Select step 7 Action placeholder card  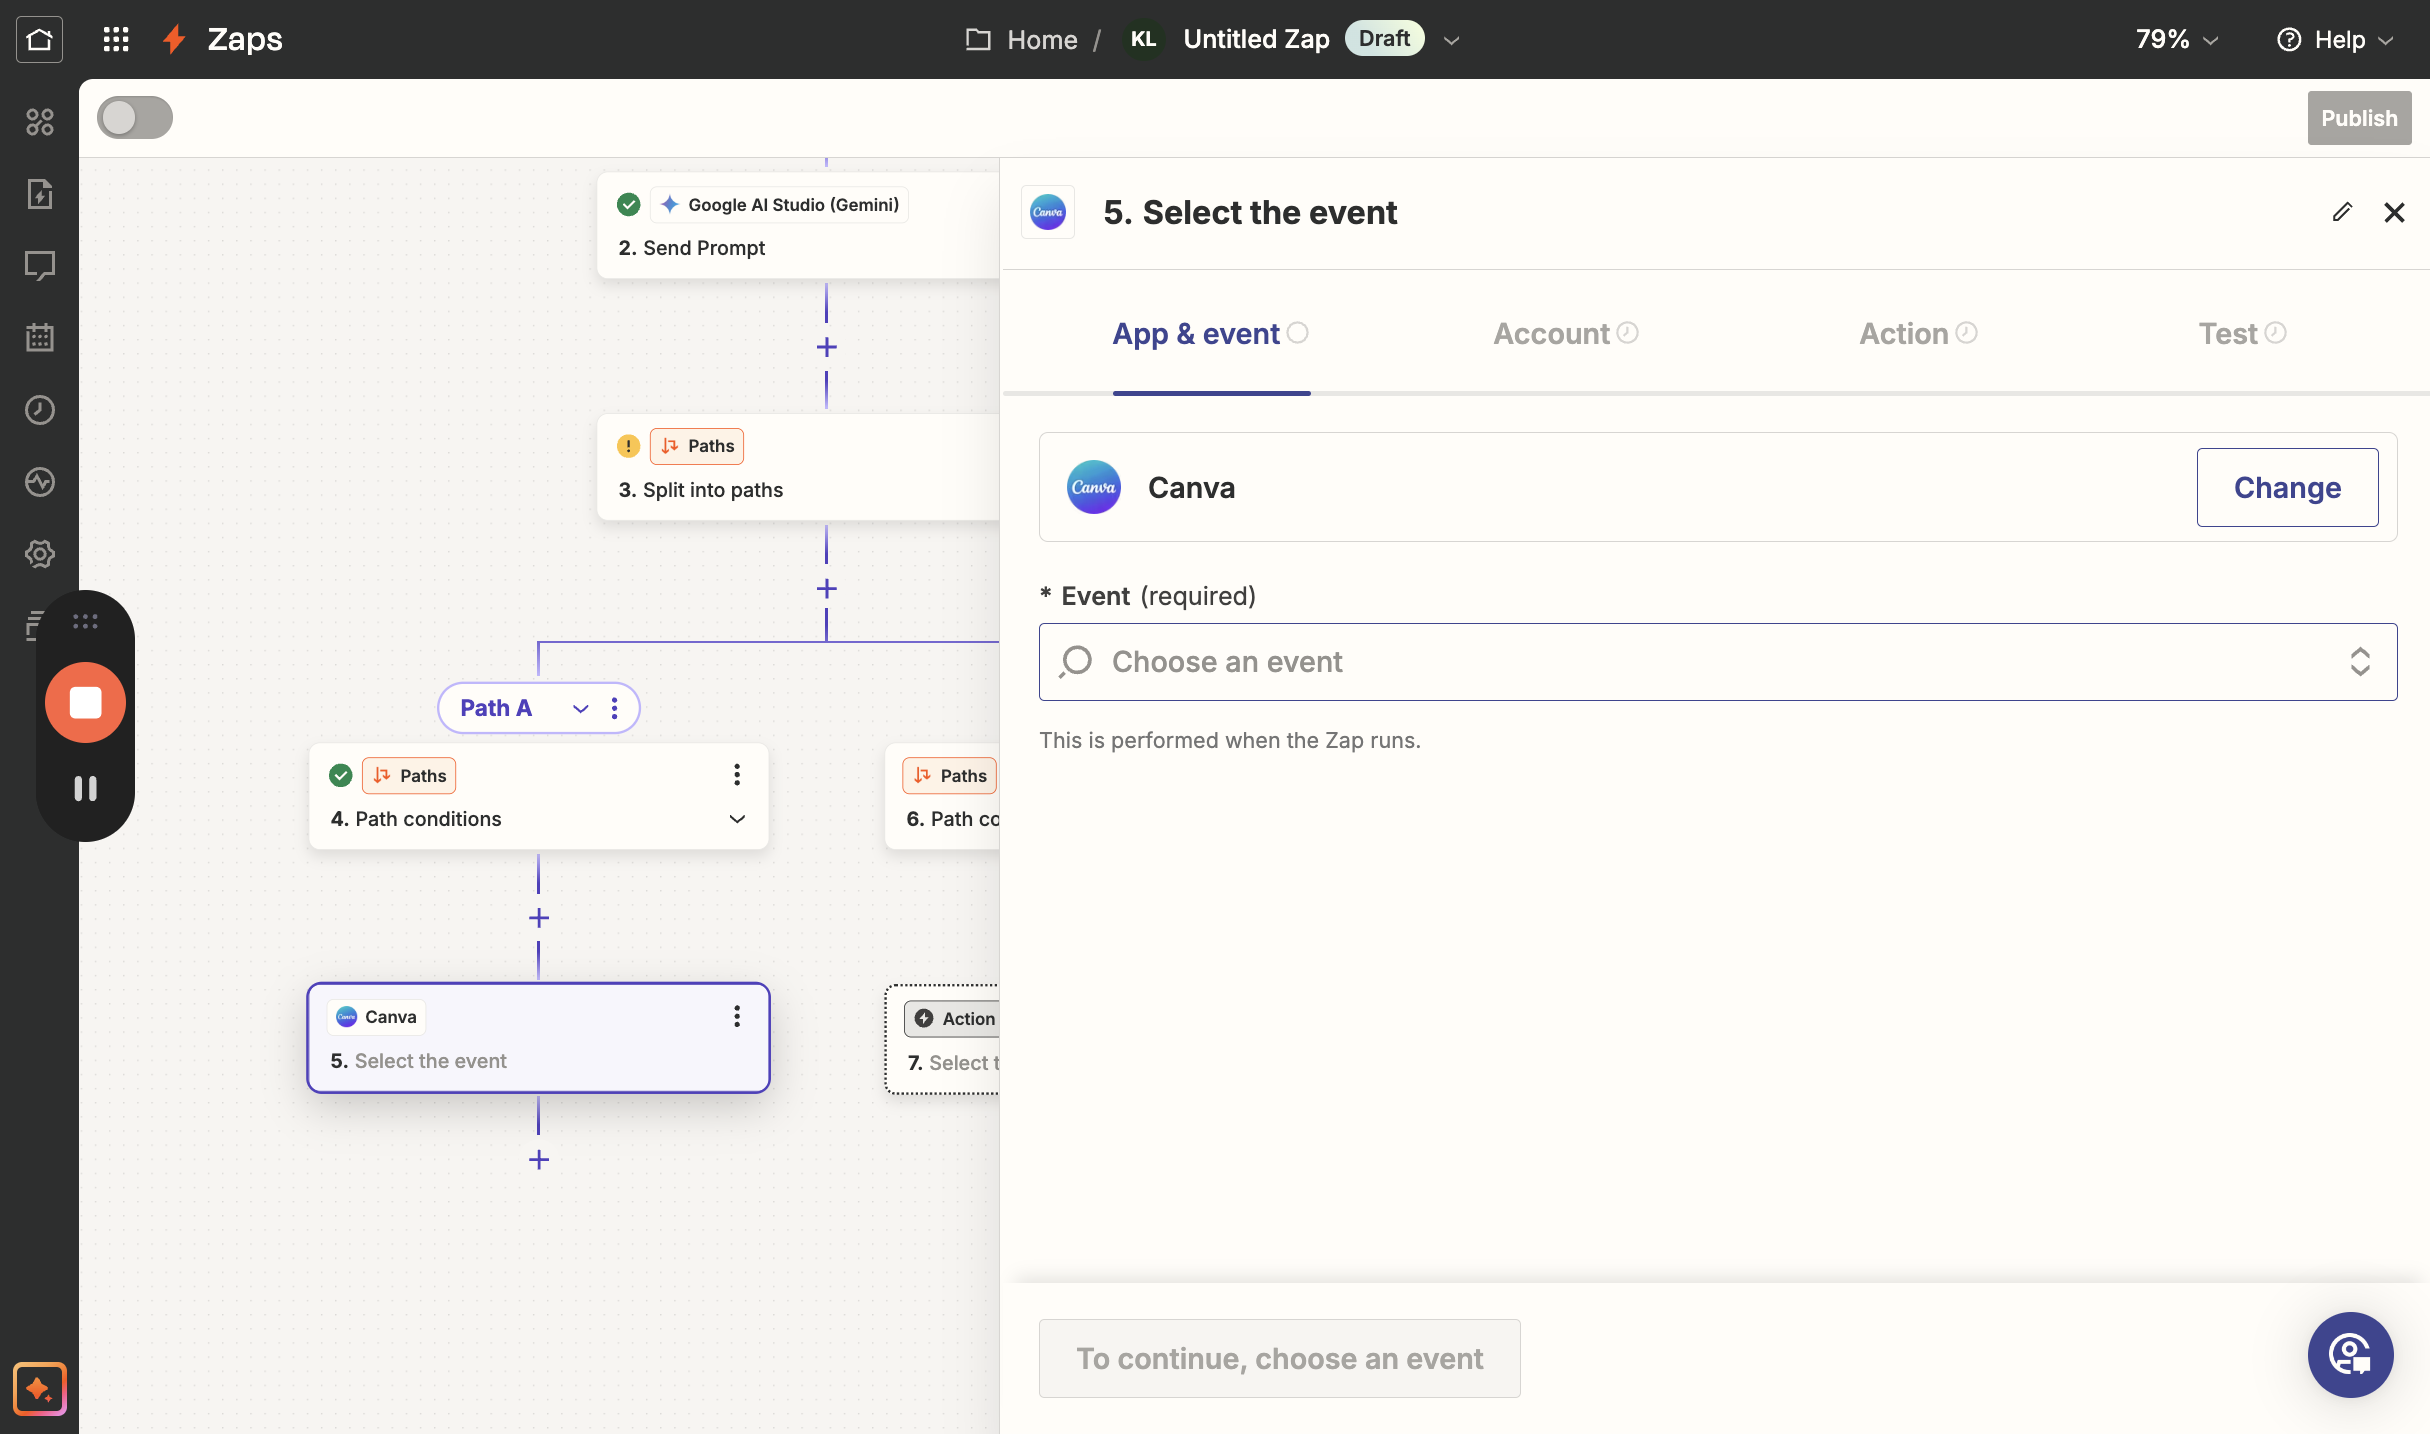pos(942,1040)
